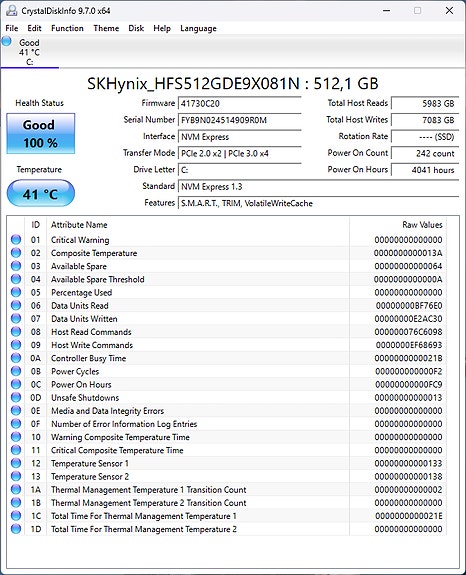466x575 pixels.
Task: Click the Firmware value field
Action: coord(240,103)
